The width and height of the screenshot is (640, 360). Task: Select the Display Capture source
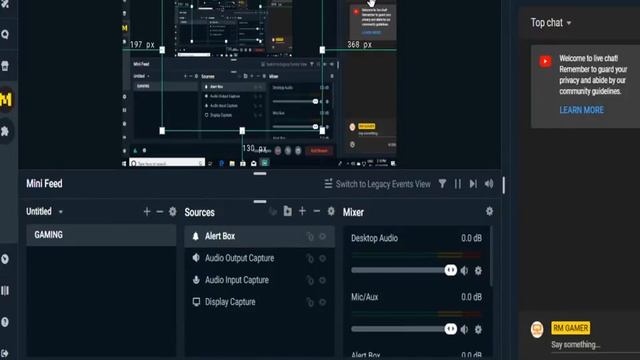click(260, 302)
